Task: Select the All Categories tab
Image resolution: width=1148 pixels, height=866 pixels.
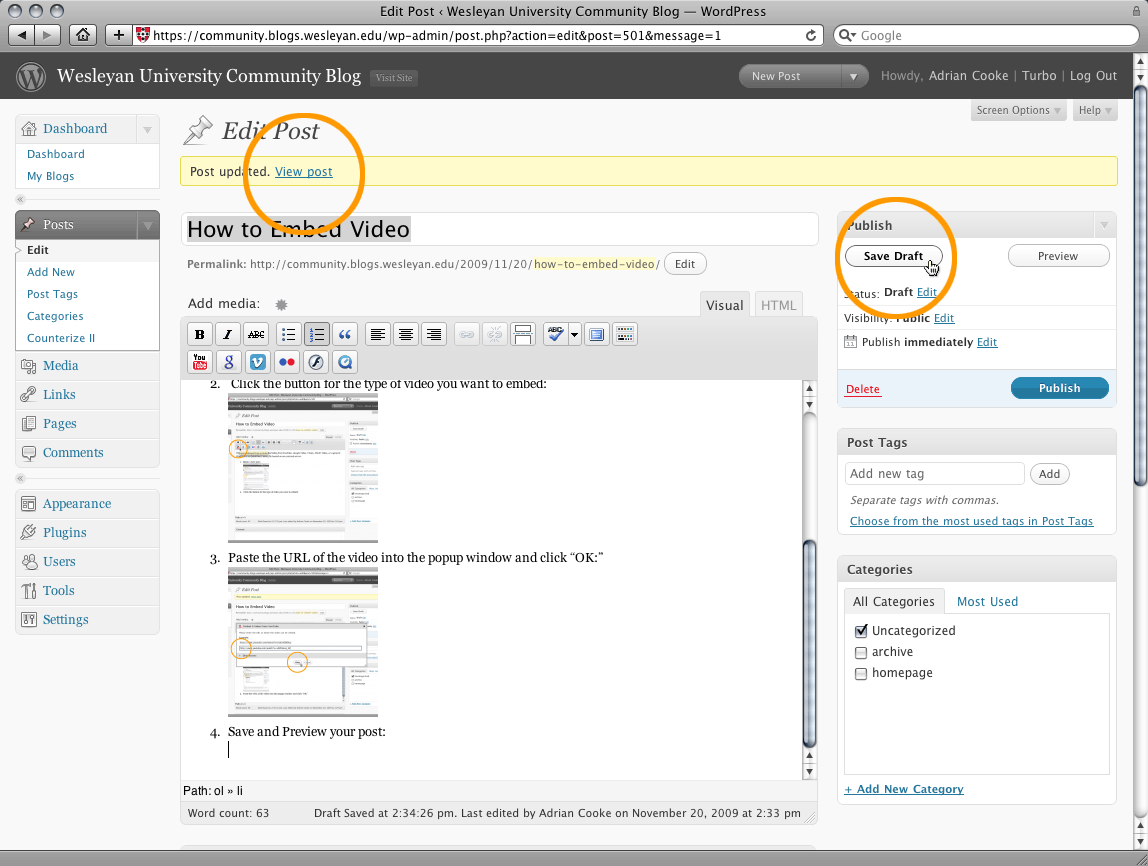Action: click(894, 602)
